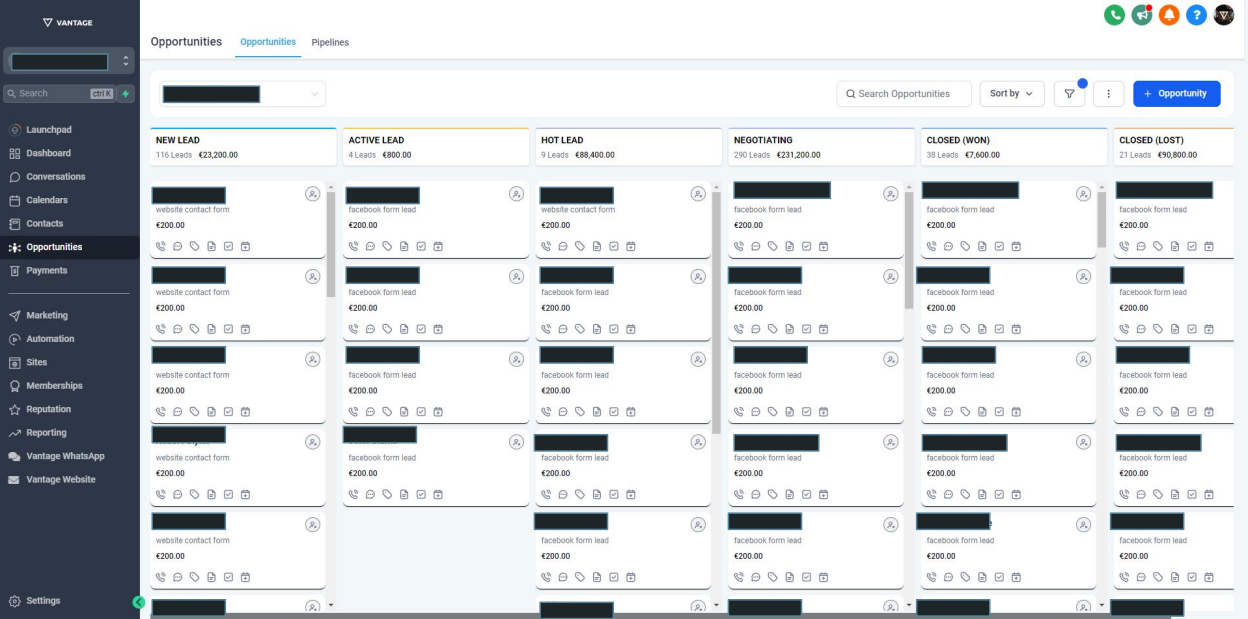Click the NEW LEAD column scrollbar thumb
This screenshot has height=619, width=1248.
[331, 245]
